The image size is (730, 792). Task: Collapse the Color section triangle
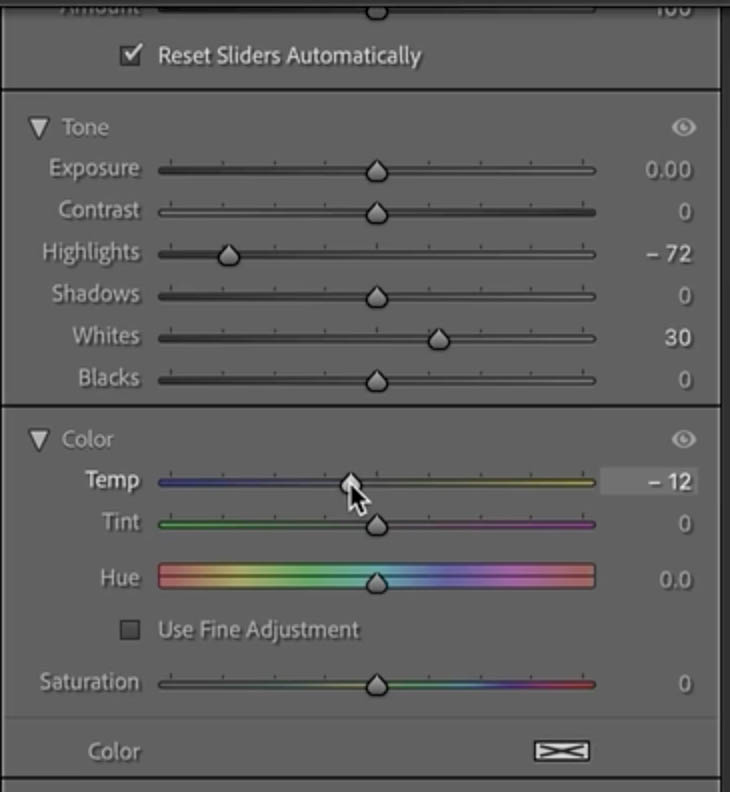pos(39,439)
